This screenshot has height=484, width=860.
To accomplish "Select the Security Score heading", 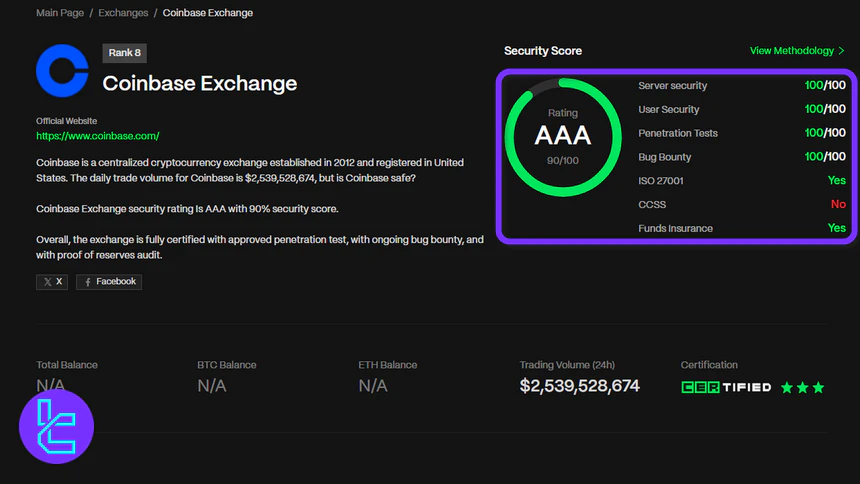I will point(543,50).
